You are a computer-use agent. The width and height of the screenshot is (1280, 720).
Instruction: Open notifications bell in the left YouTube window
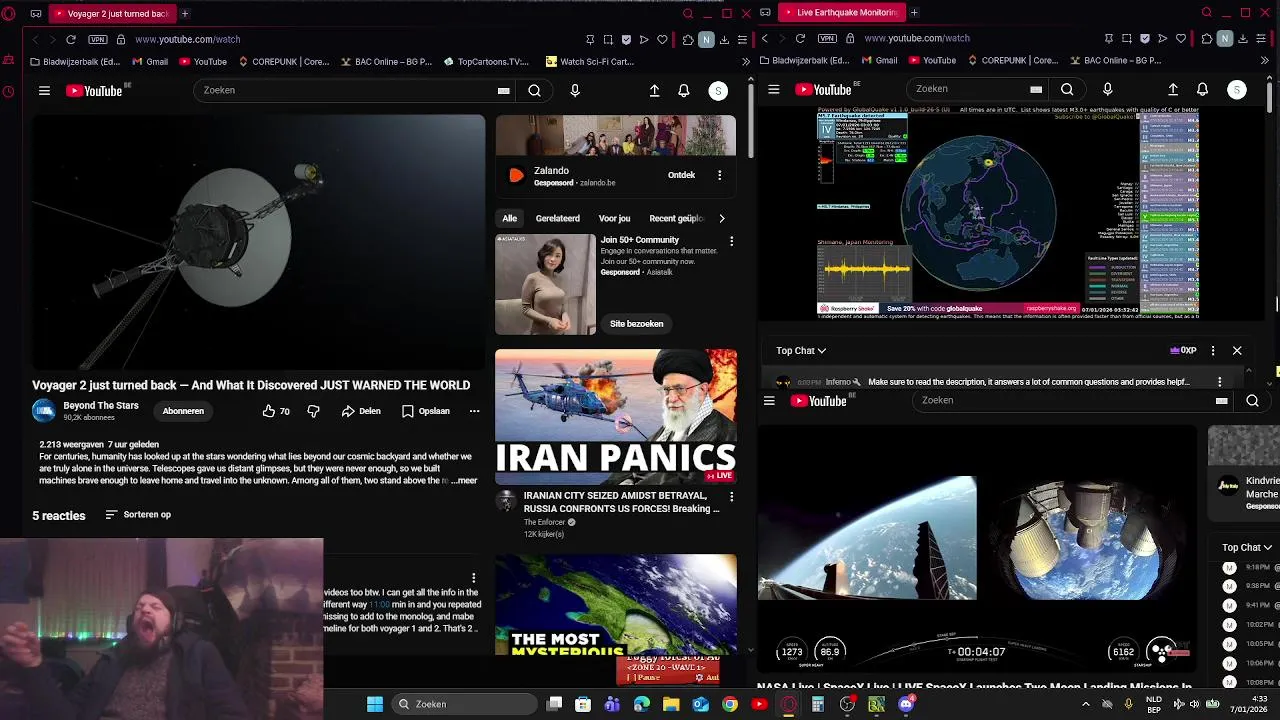click(x=684, y=91)
